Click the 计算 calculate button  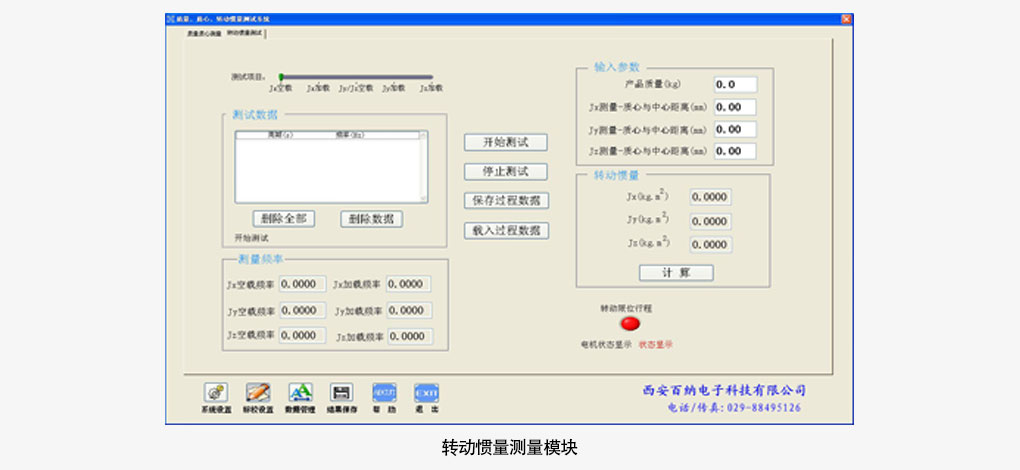coord(676,273)
